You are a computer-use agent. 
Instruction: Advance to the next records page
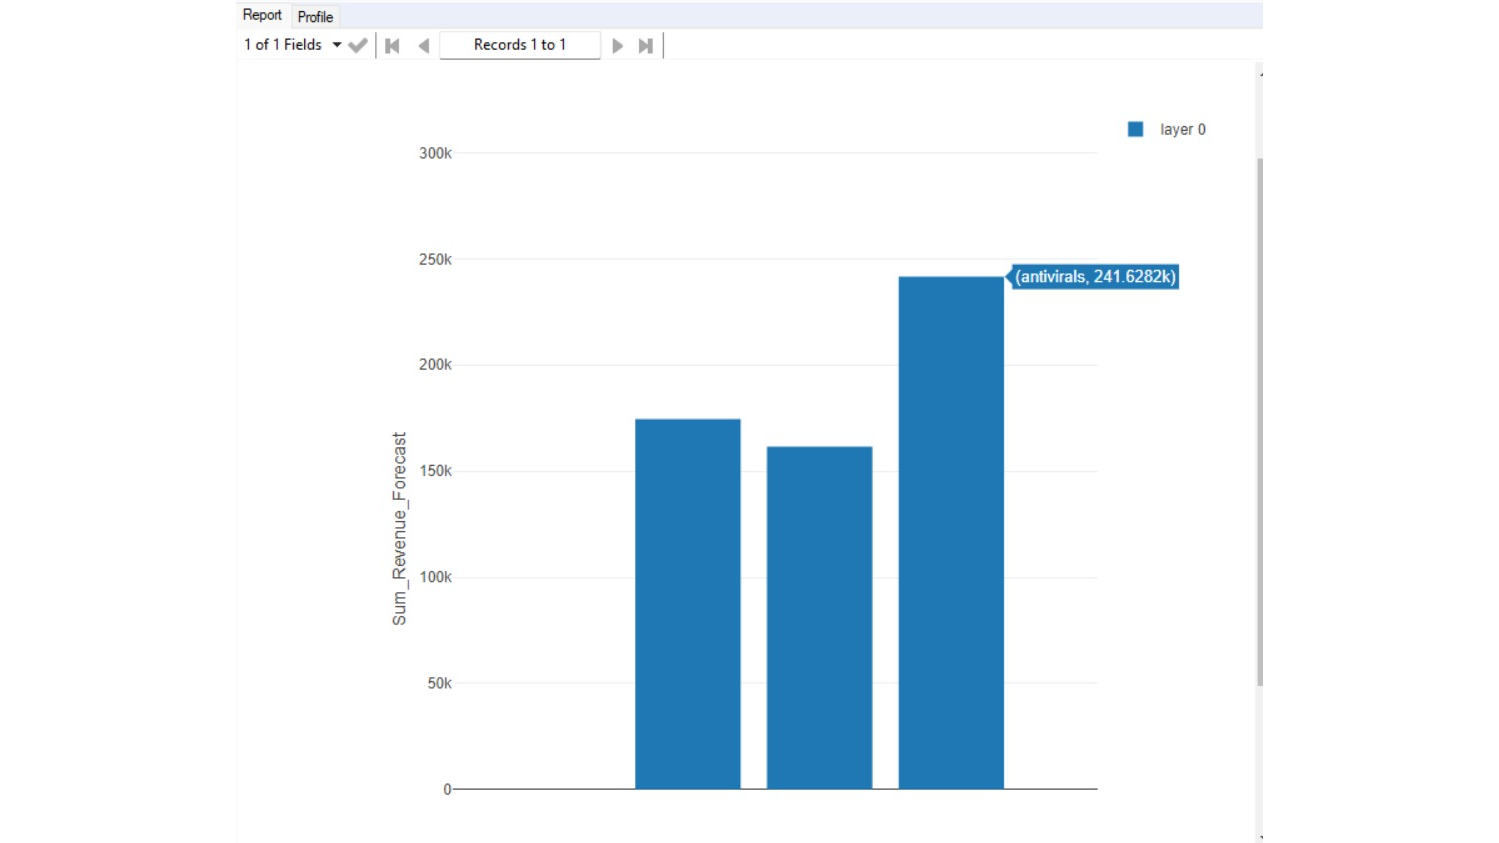[x=617, y=46]
